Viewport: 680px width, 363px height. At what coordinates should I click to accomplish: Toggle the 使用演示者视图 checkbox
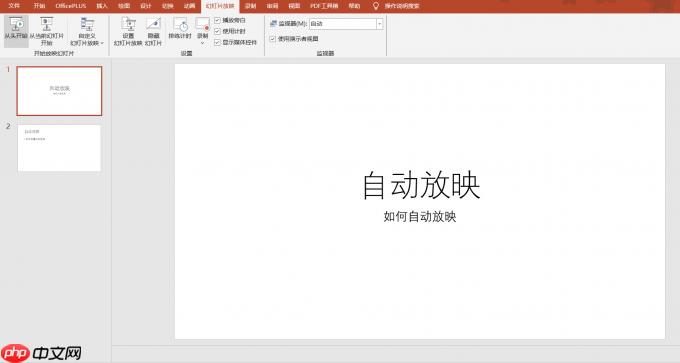click(273, 39)
